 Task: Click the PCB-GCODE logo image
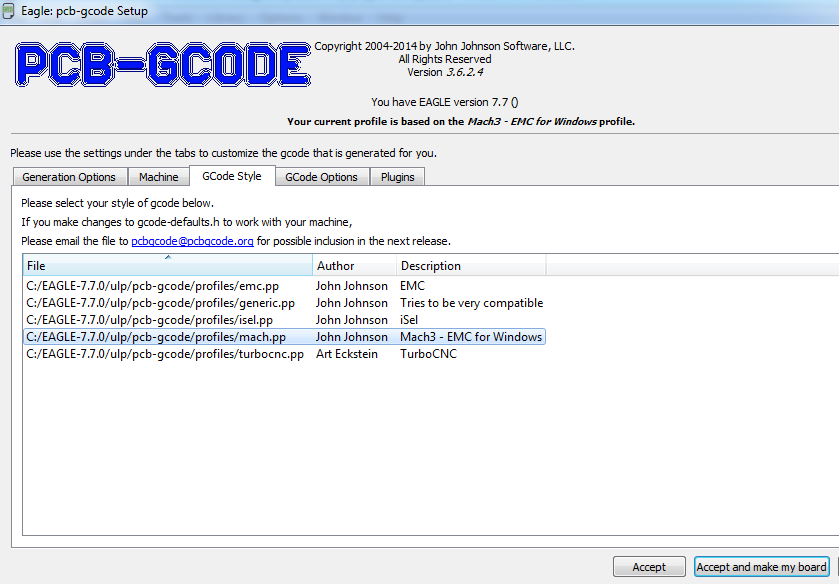163,64
